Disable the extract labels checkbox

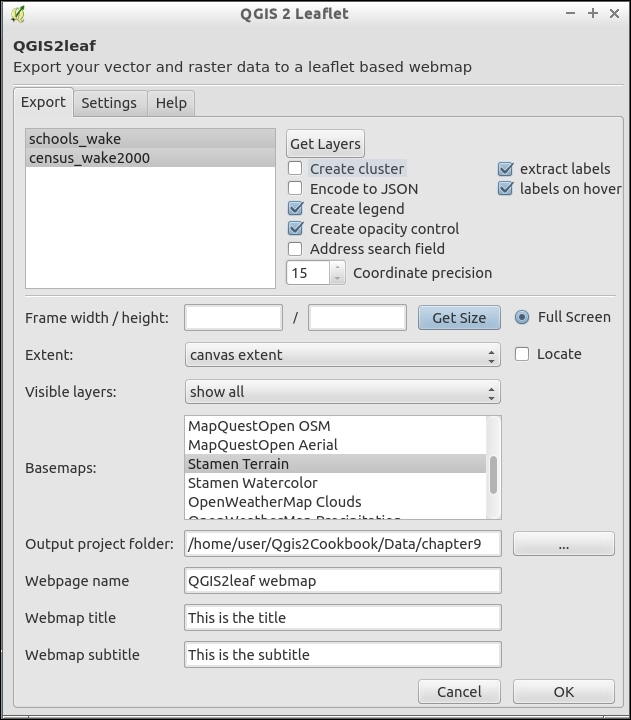(x=505, y=169)
